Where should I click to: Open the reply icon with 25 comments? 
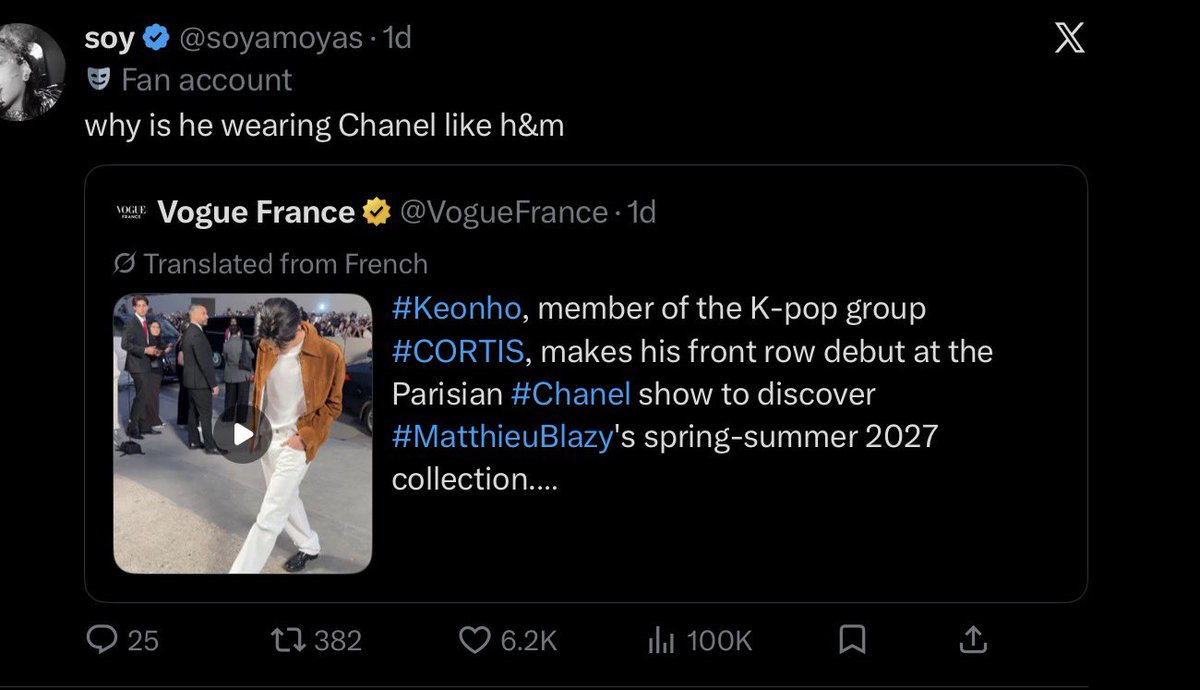coord(101,639)
